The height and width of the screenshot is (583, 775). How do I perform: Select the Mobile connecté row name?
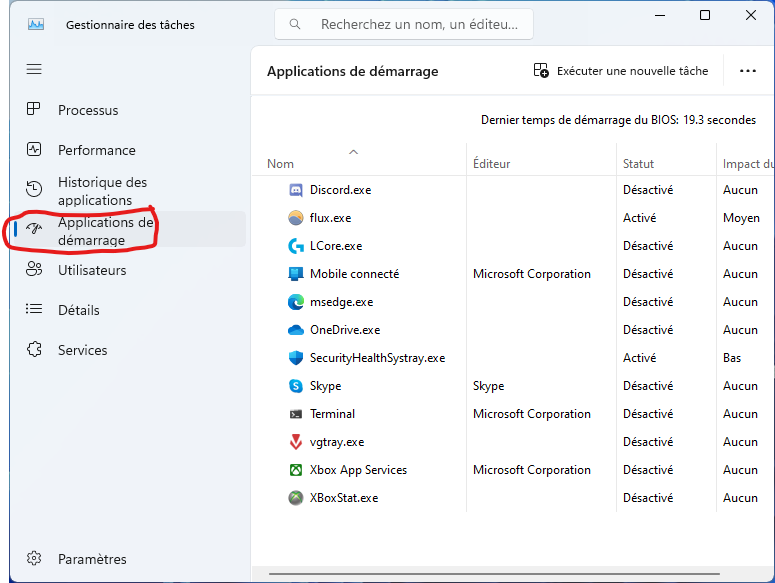pos(354,274)
